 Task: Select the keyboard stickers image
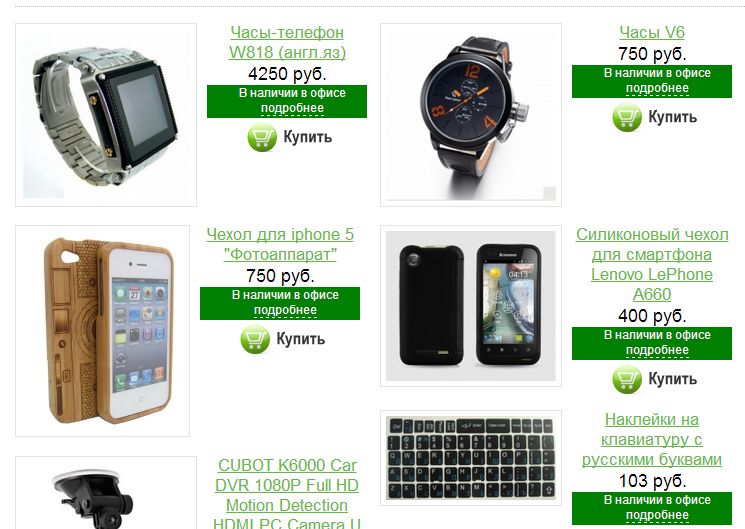pos(471,458)
